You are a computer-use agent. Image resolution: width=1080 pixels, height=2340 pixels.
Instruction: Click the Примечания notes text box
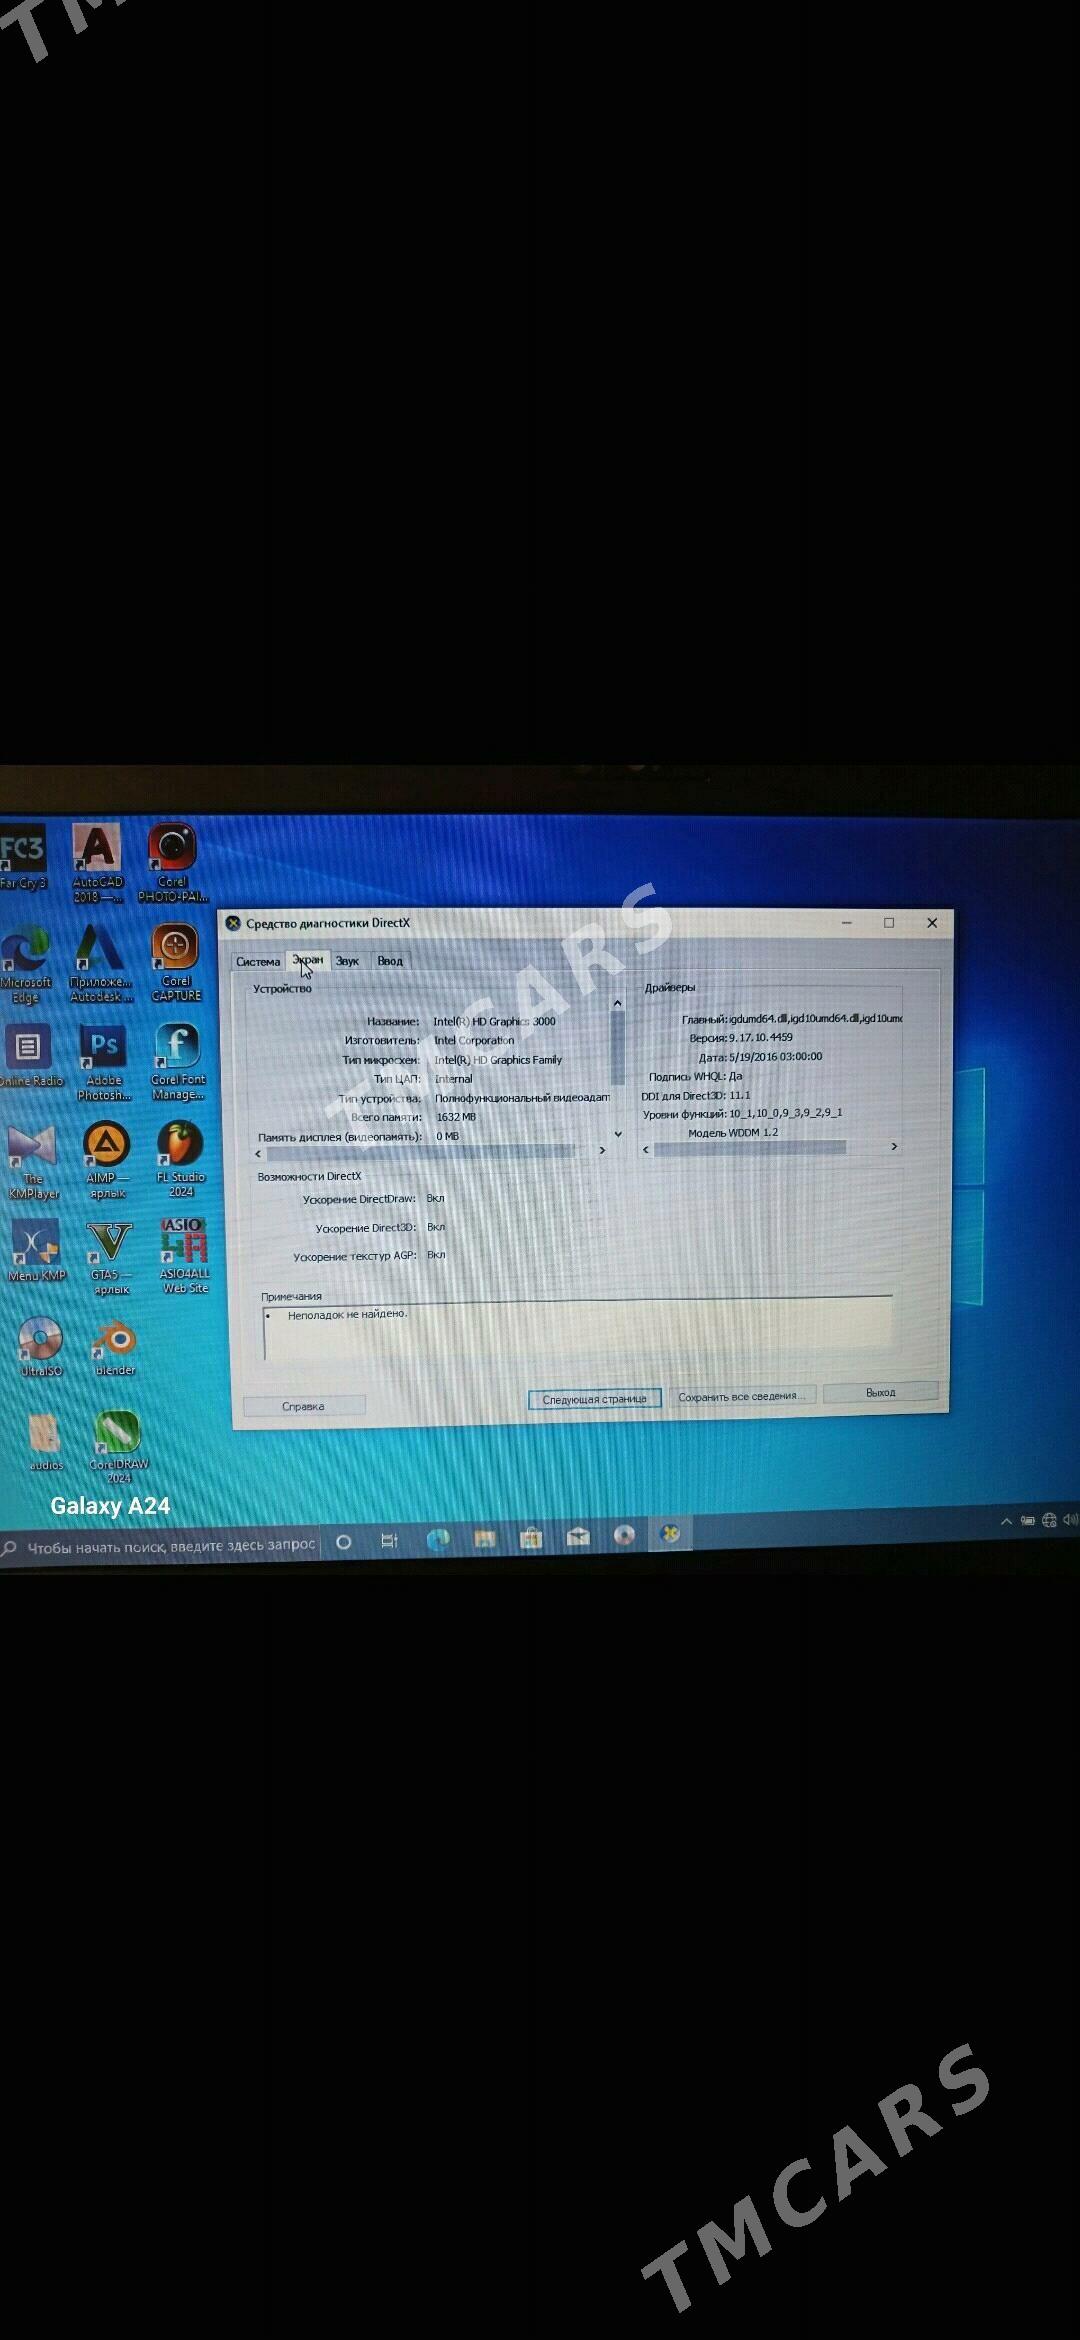pos(578,1328)
